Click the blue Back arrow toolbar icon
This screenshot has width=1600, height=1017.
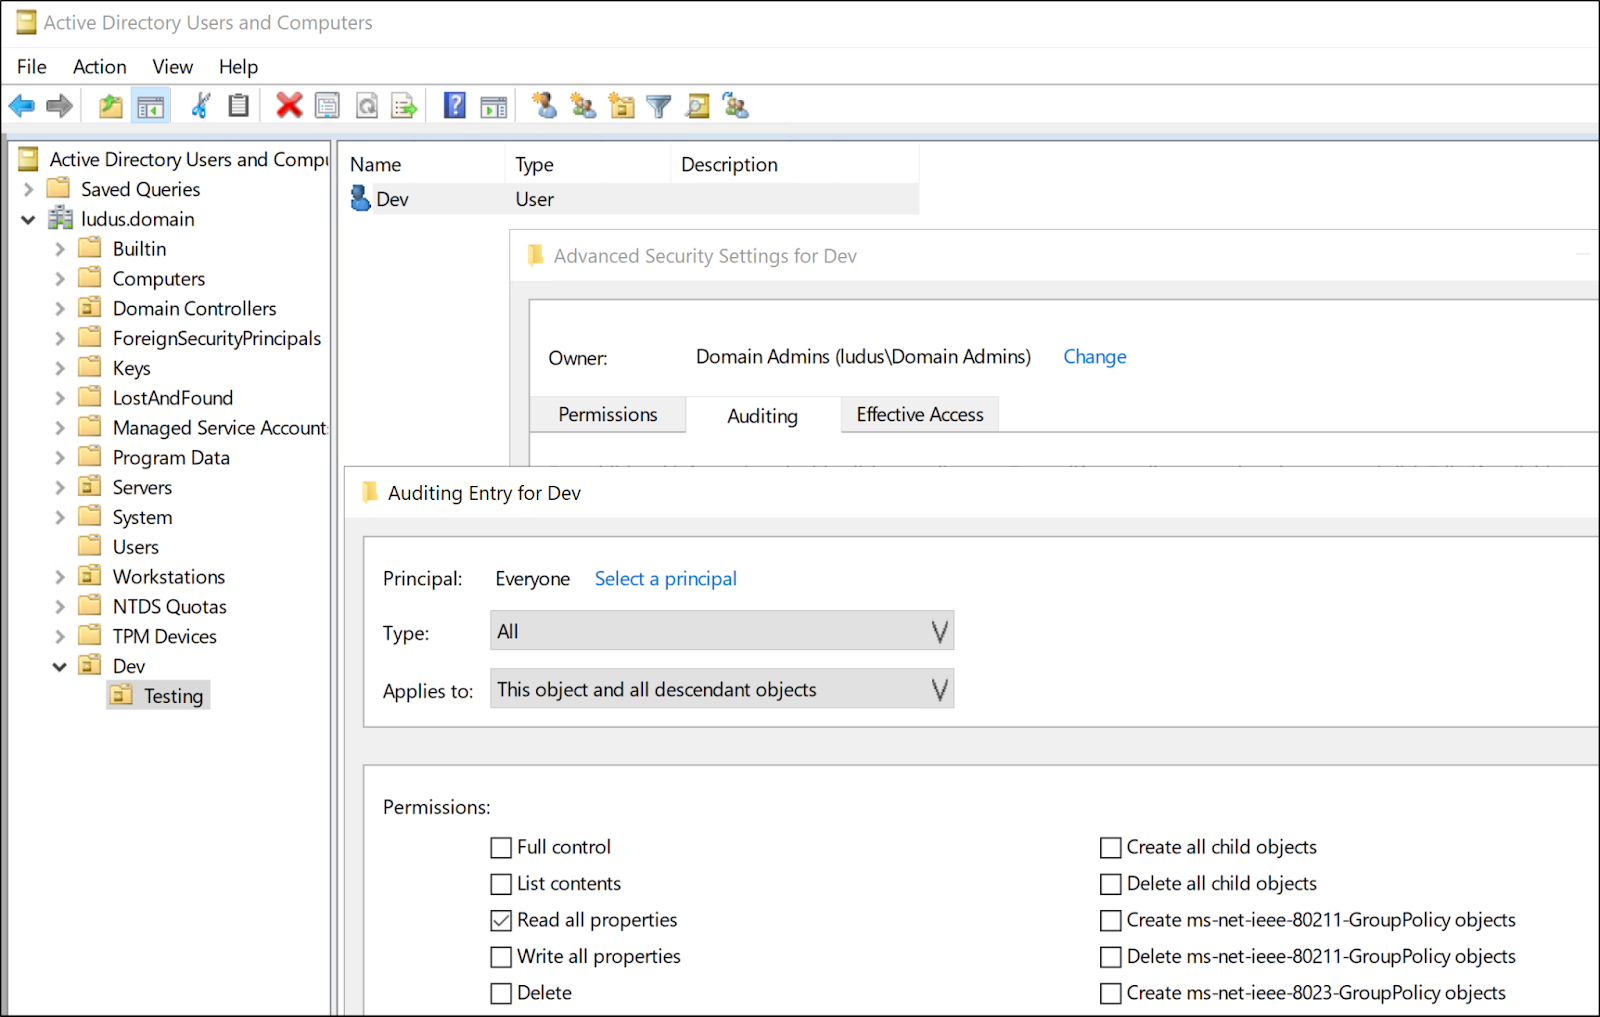[21, 105]
